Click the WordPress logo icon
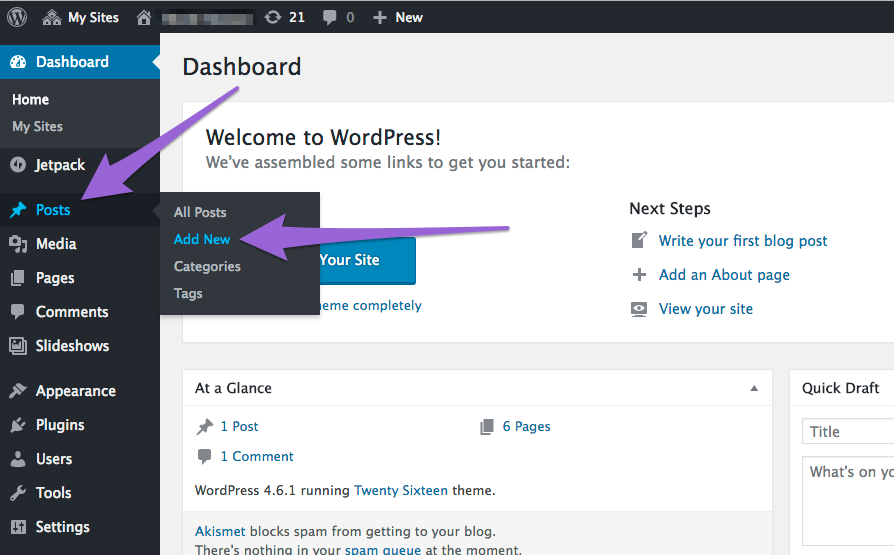 pos(17,17)
